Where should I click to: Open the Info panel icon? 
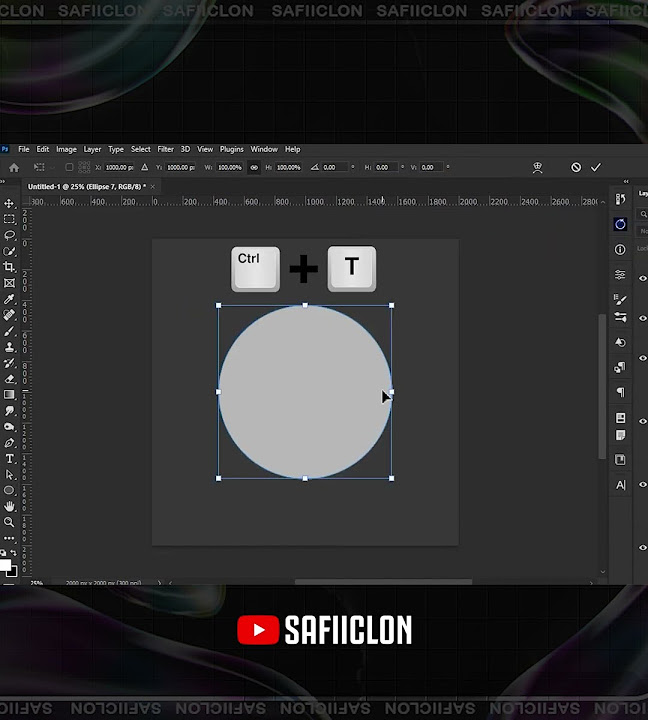pyautogui.click(x=620, y=249)
